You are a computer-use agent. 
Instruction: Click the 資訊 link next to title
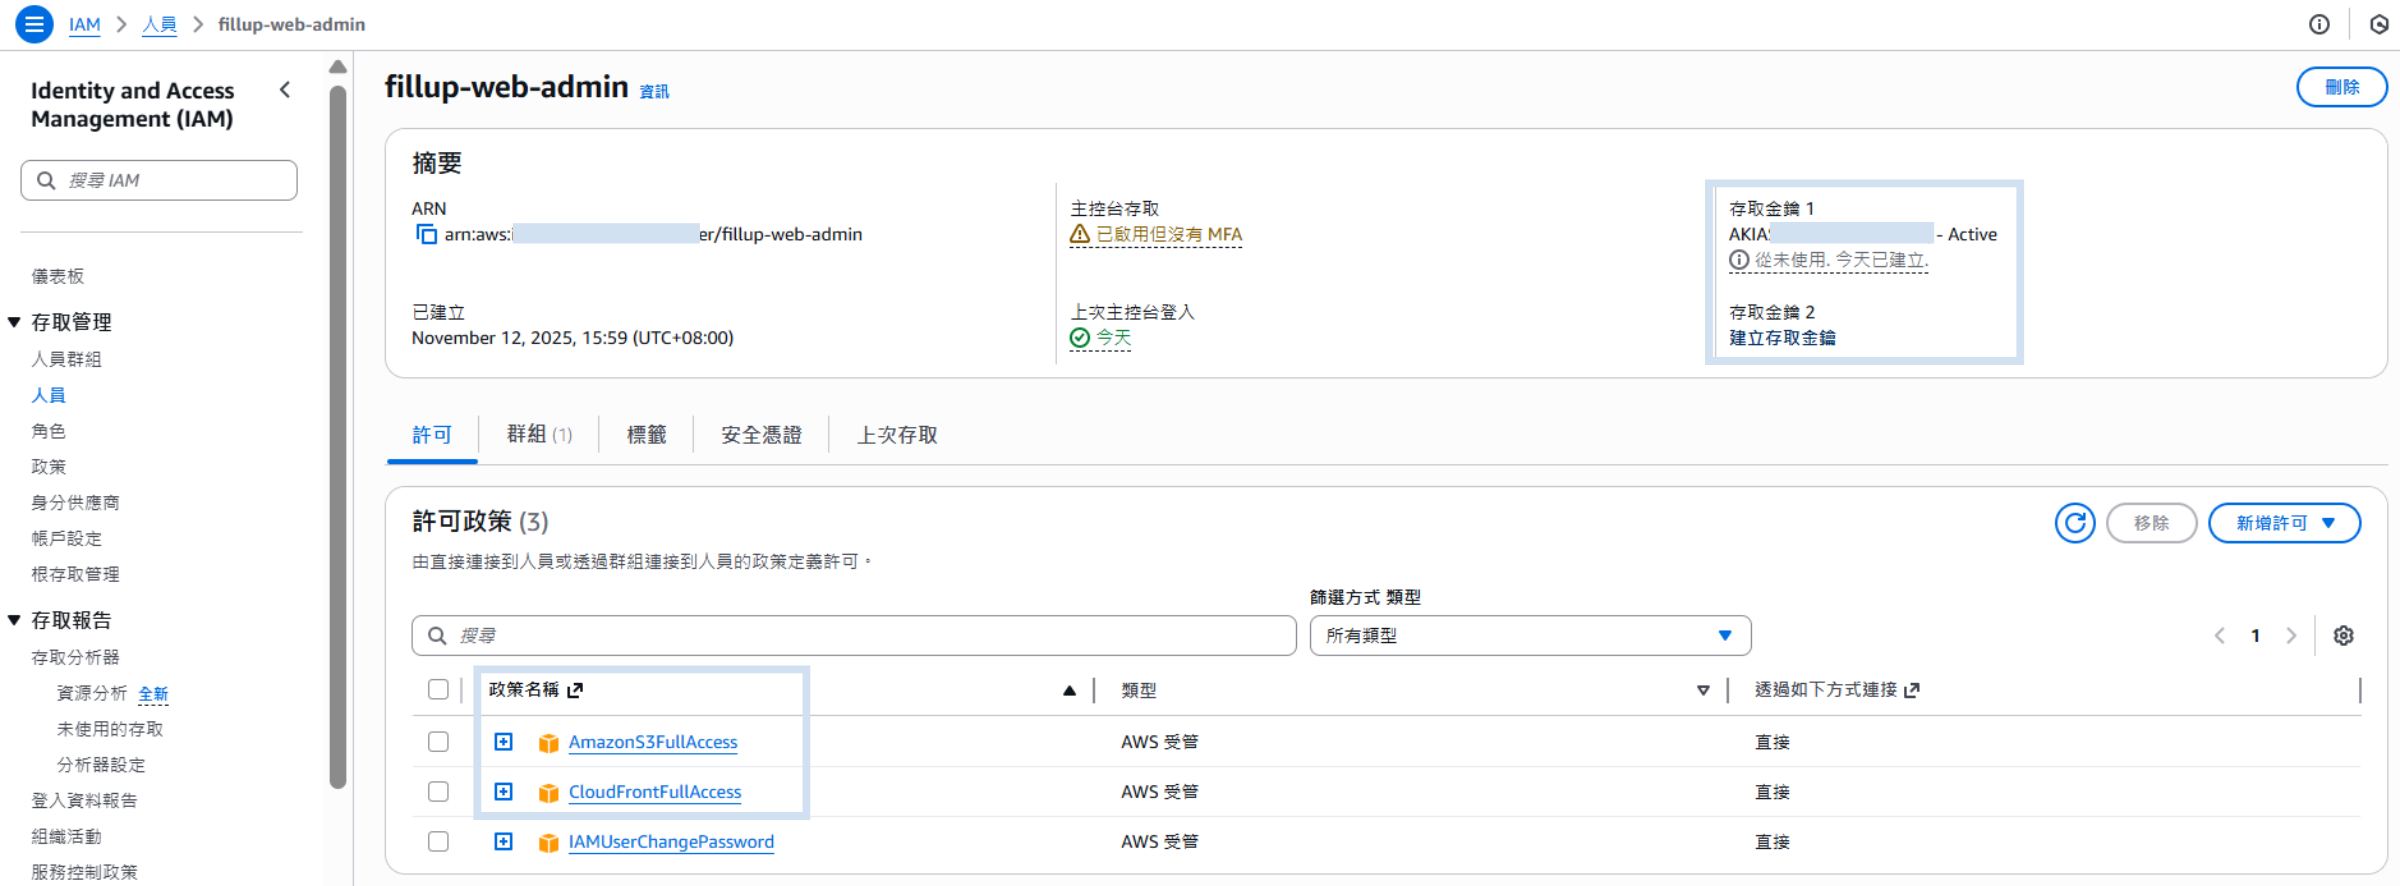[654, 91]
